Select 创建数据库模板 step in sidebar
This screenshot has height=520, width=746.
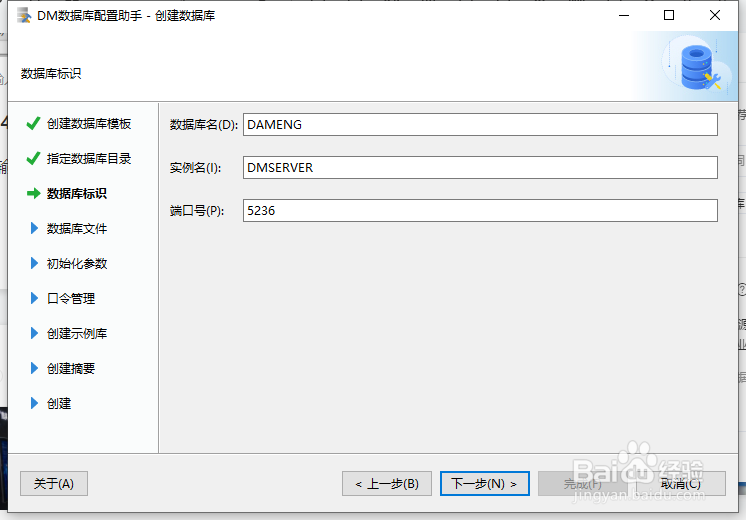coord(89,124)
